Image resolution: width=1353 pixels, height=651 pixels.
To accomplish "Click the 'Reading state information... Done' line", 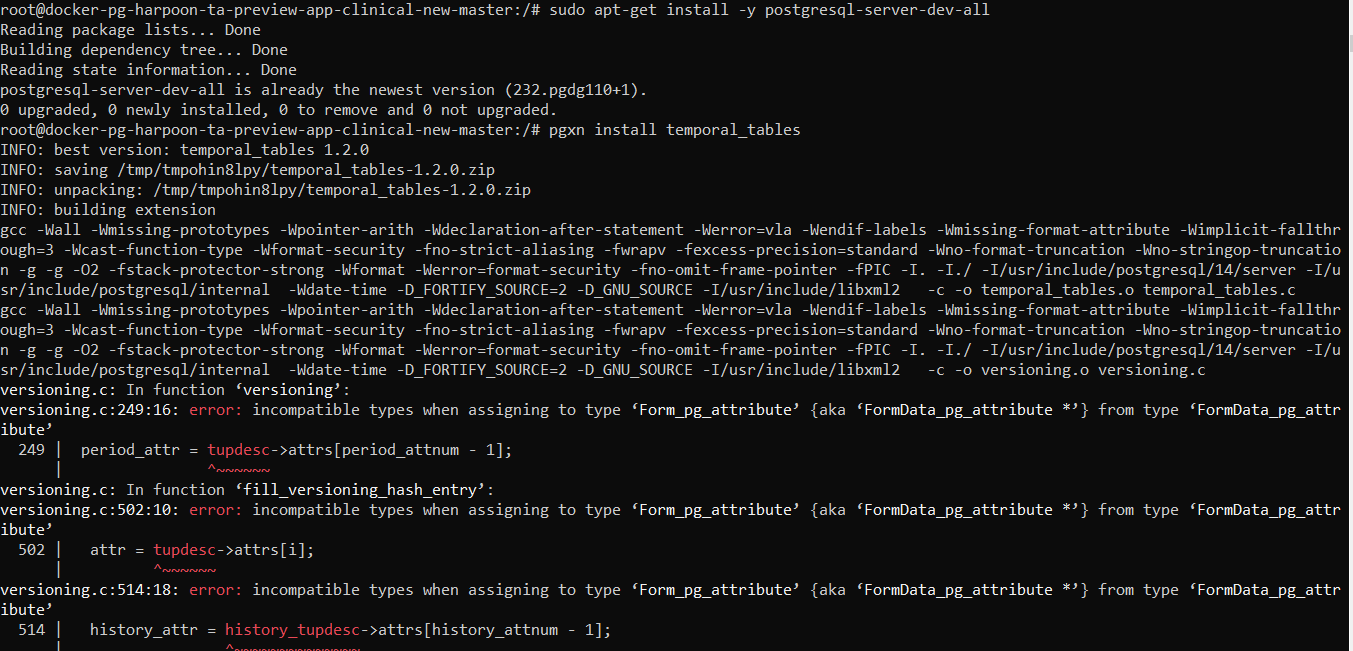I will (x=148, y=70).
